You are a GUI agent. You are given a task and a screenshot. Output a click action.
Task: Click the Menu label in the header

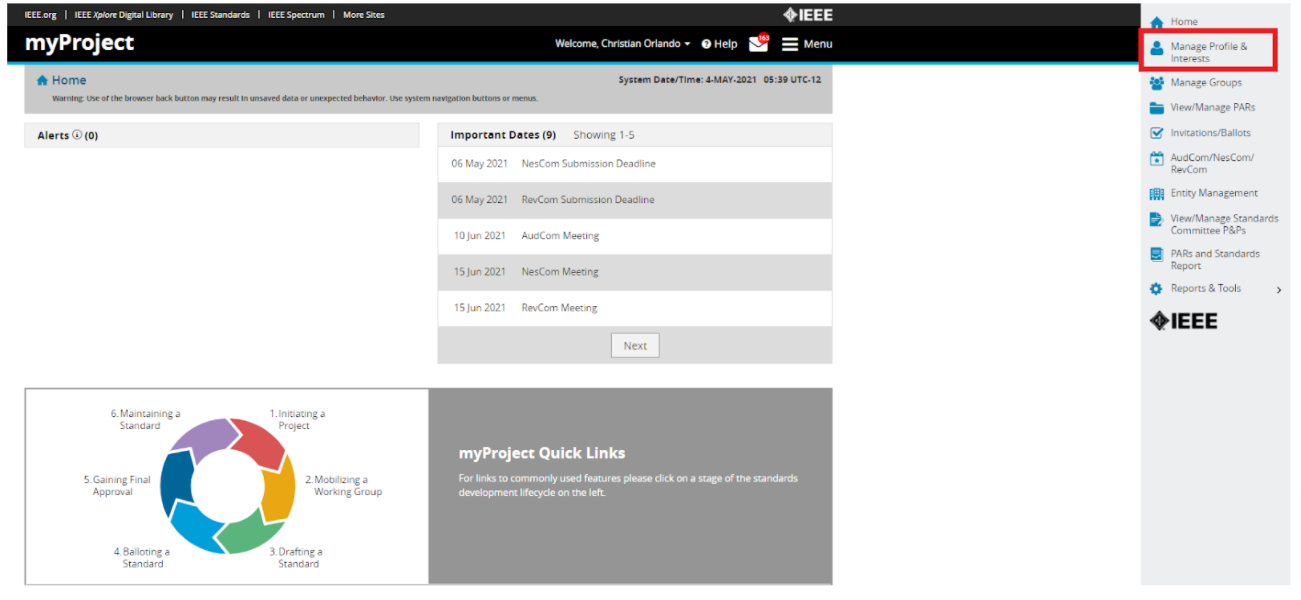coord(818,44)
